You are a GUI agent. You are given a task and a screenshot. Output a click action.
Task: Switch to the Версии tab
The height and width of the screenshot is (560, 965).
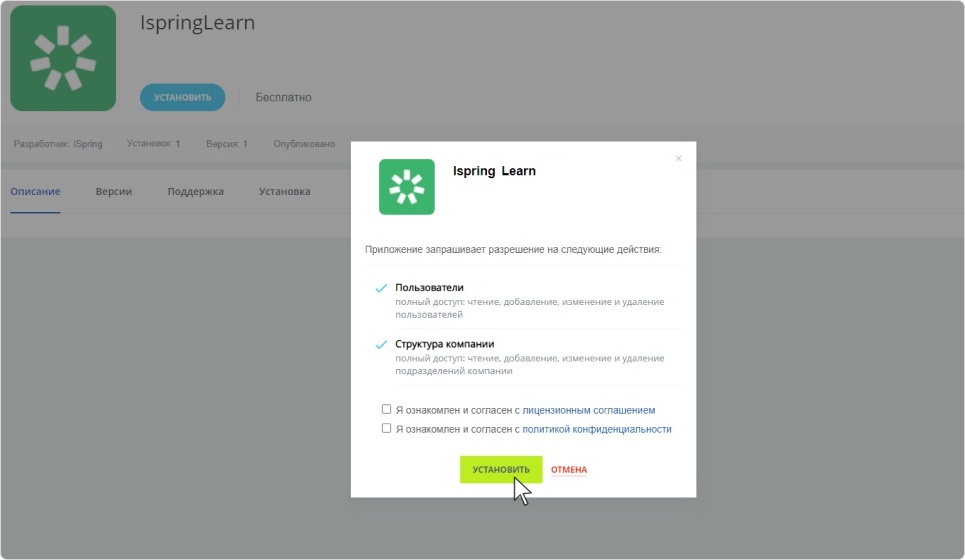pyautogui.click(x=114, y=191)
